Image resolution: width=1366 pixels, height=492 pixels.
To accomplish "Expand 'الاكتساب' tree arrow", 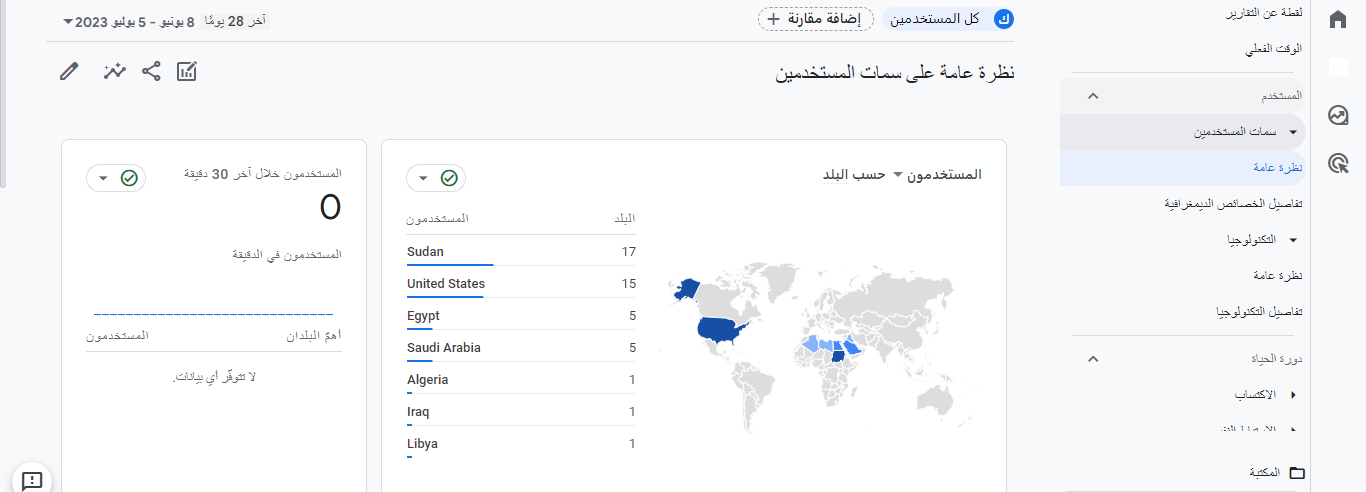I will point(1293,396).
